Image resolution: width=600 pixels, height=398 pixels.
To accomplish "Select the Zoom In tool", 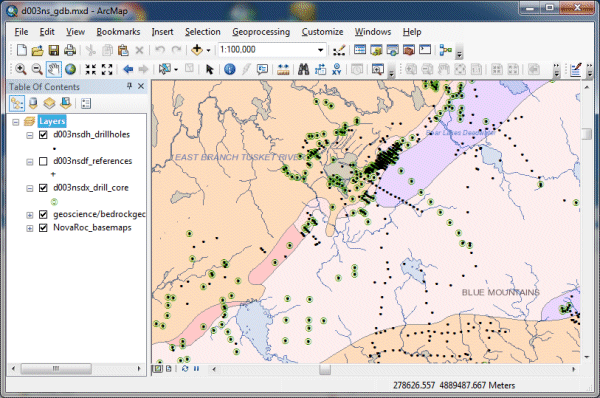I will point(21,69).
